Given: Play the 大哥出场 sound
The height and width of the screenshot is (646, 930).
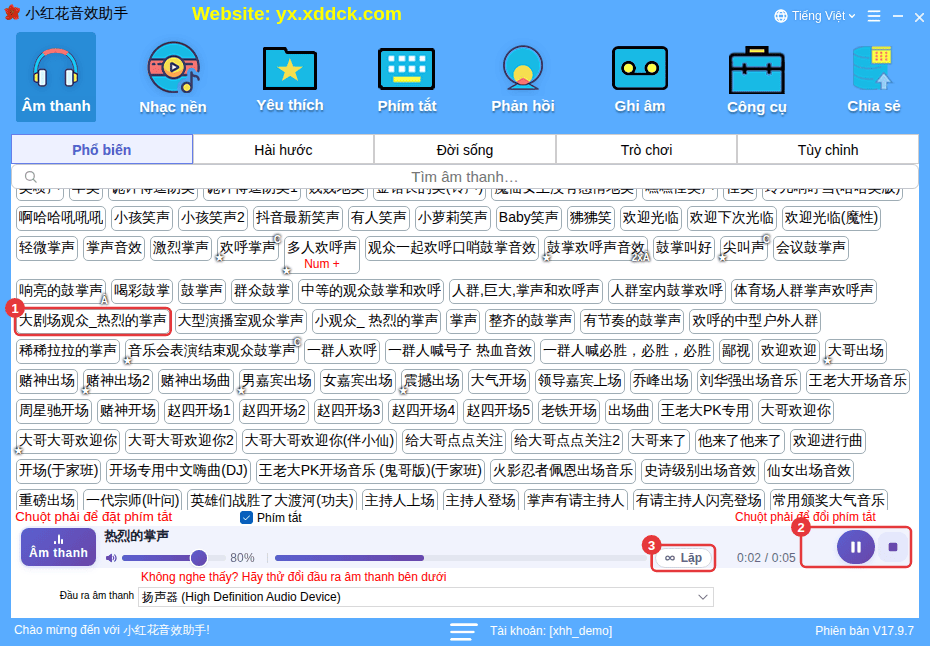Looking at the screenshot, I should click(x=856, y=351).
